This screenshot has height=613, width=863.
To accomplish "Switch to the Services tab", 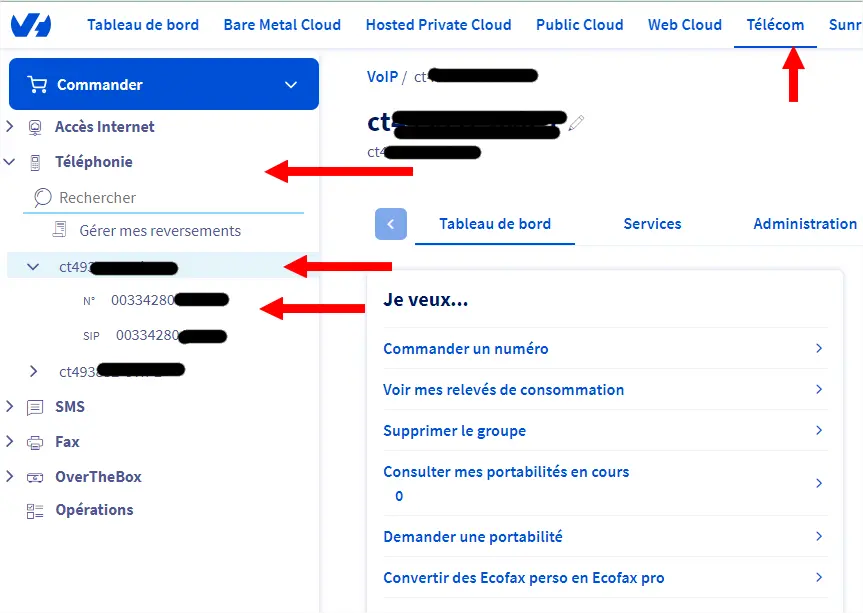I will (652, 224).
